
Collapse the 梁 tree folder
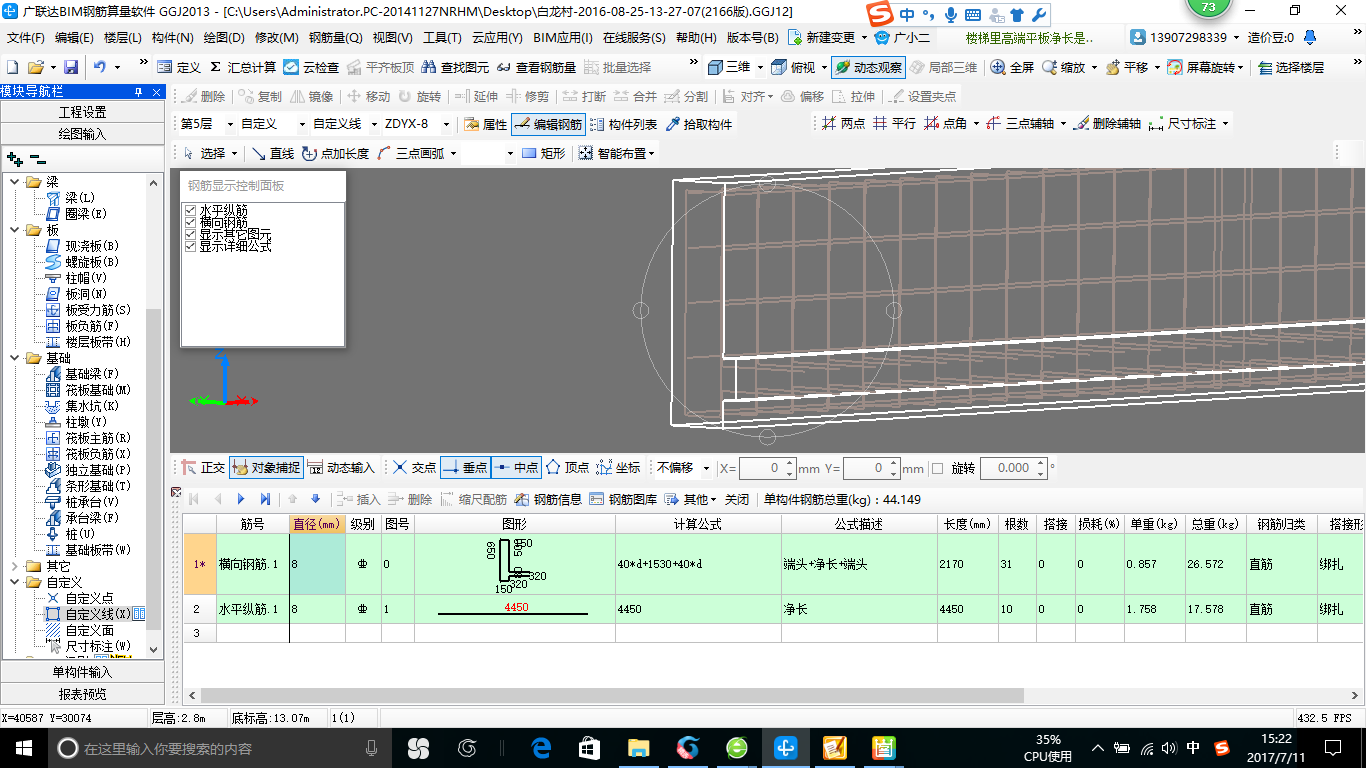15,182
